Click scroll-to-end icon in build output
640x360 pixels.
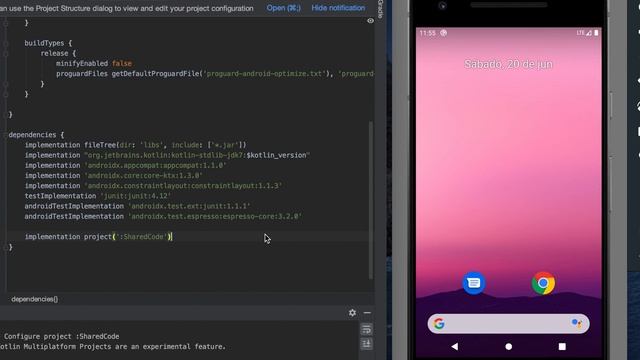click(x=366, y=344)
